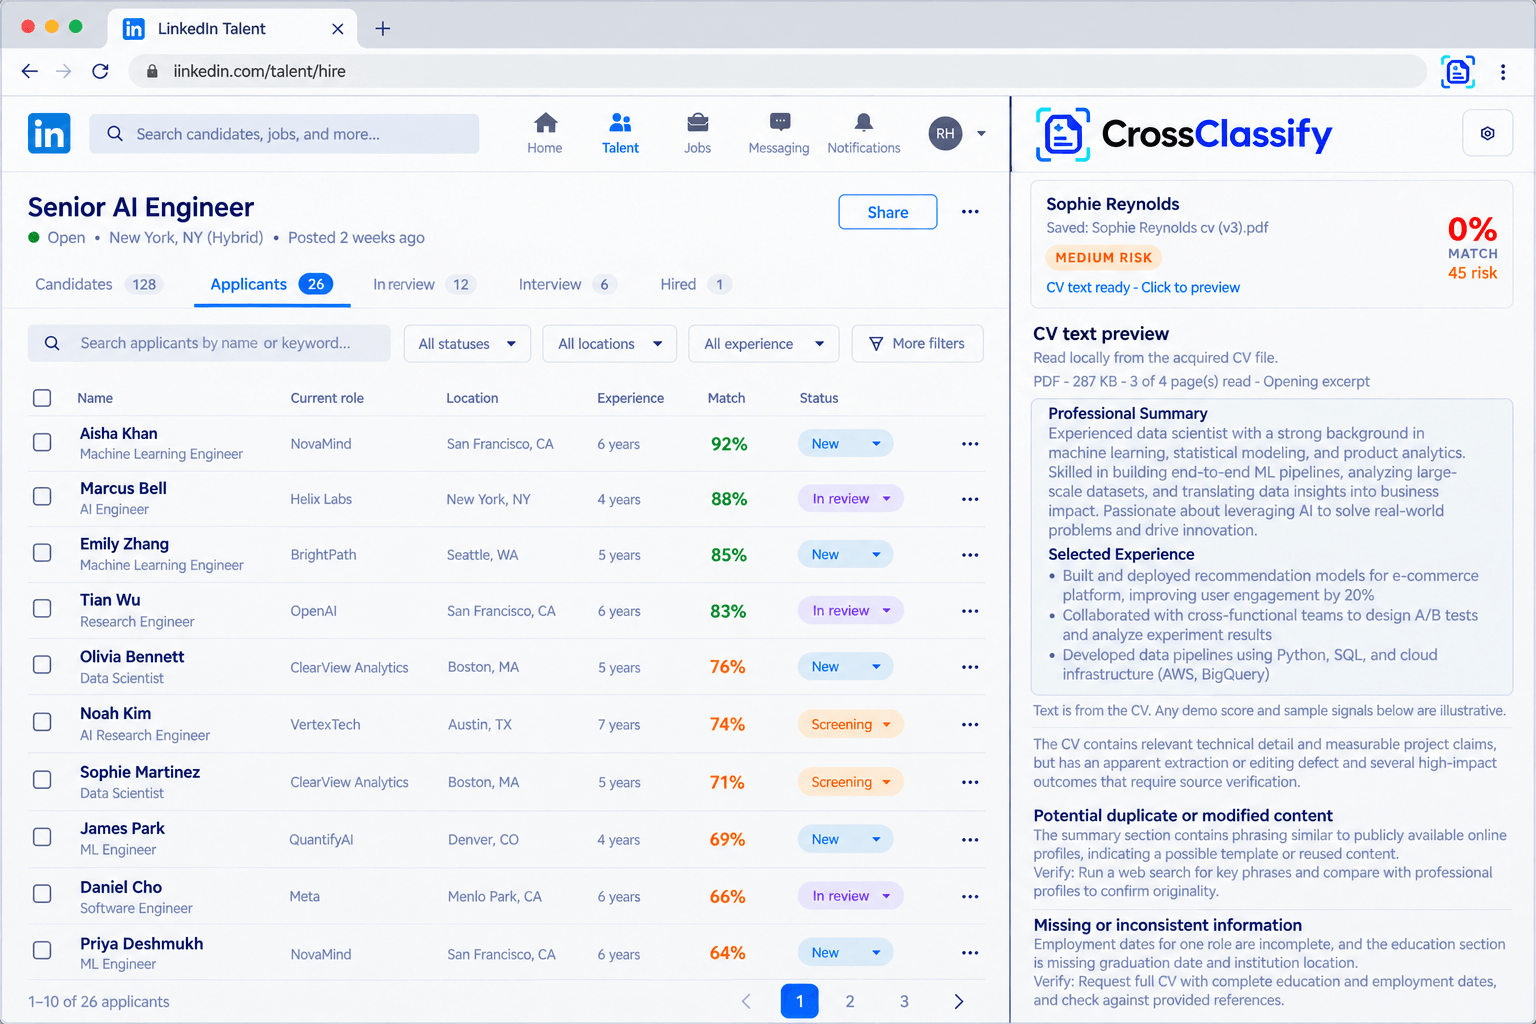Image resolution: width=1536 pixels, height=1024 pixels.
Task: Open row actions for Olivia Bennett
Action: click(970, 667)
